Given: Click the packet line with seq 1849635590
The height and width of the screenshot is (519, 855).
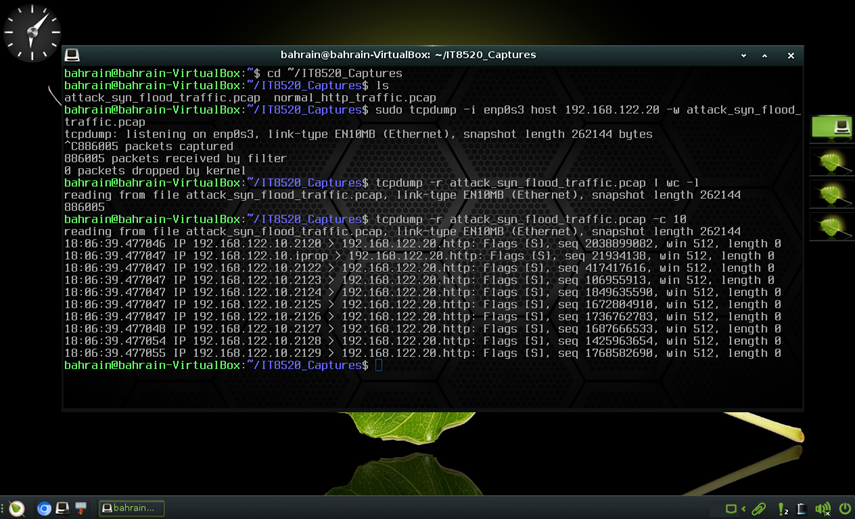Looking at the screenshot, I should [x=423, y=292].
